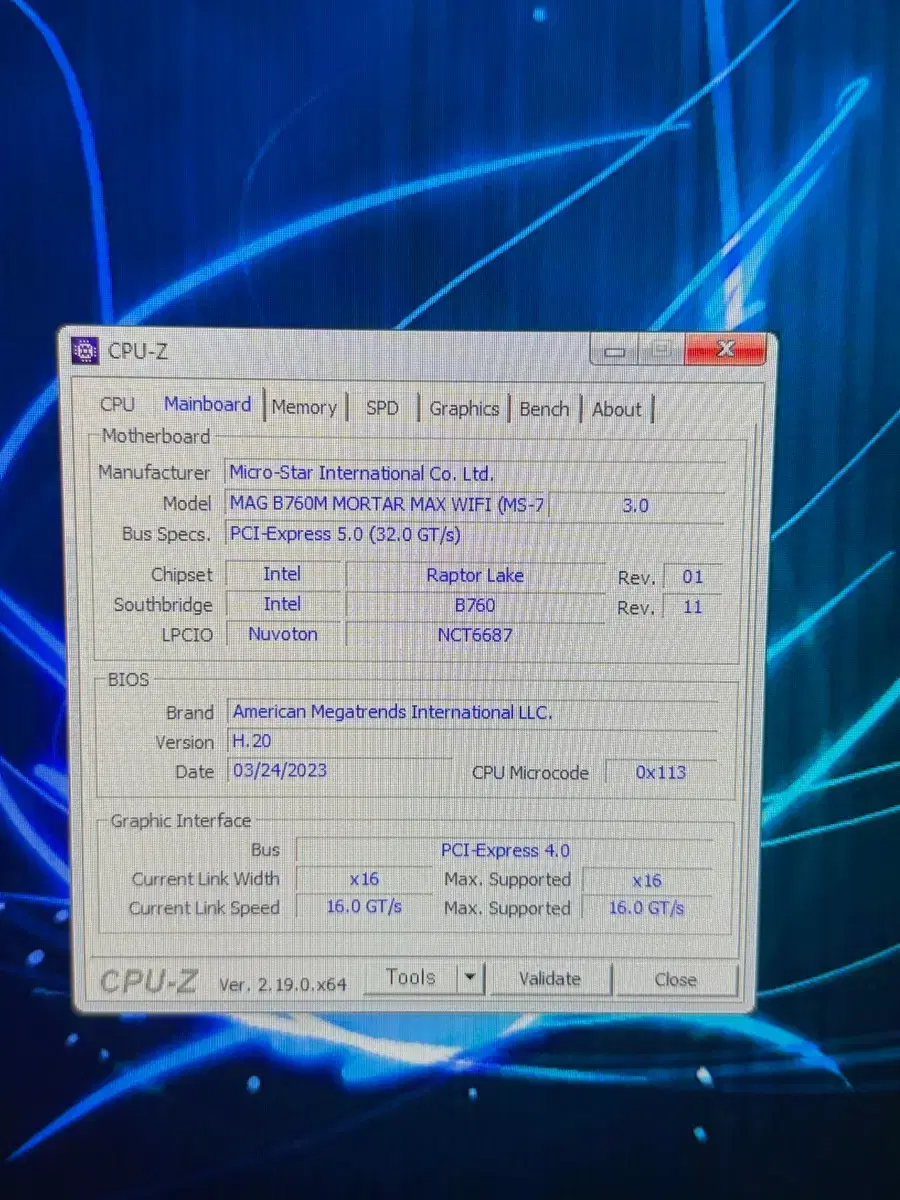Click the CPU Microcode 0x113 value
Image resolution: width=900 pixels, height=1200 pixels.
point(661,772)
